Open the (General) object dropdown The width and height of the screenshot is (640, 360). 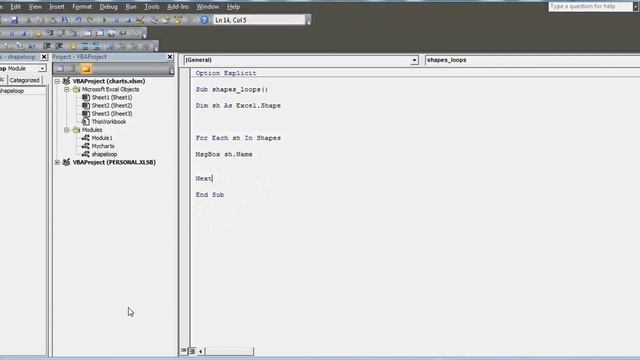[x=414, y=60]
